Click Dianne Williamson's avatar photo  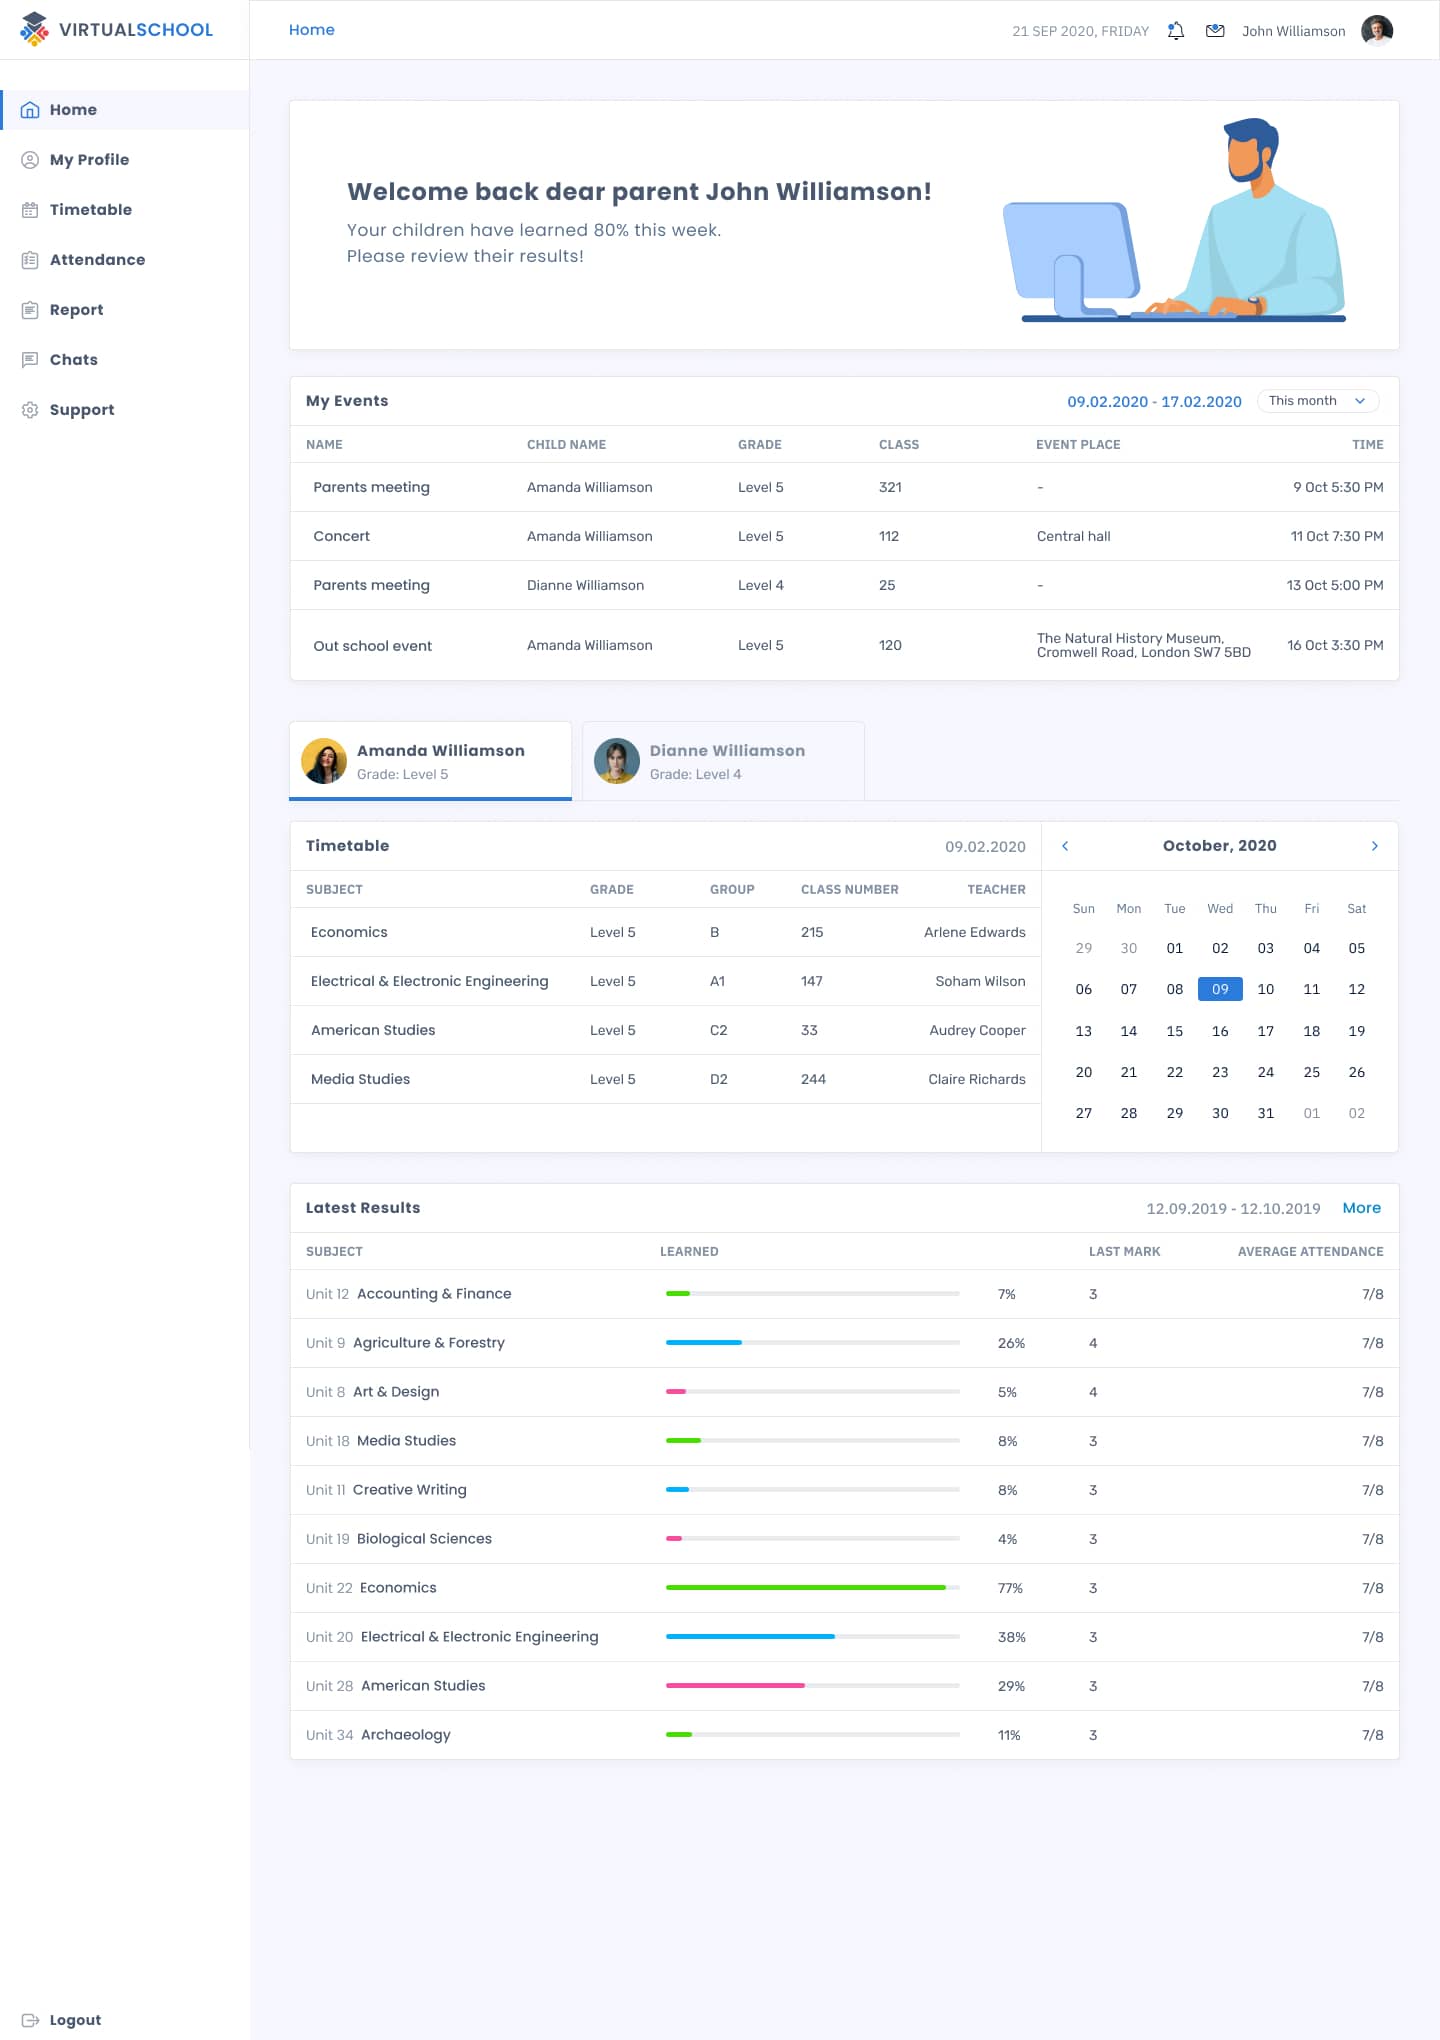tap(617, 761)
